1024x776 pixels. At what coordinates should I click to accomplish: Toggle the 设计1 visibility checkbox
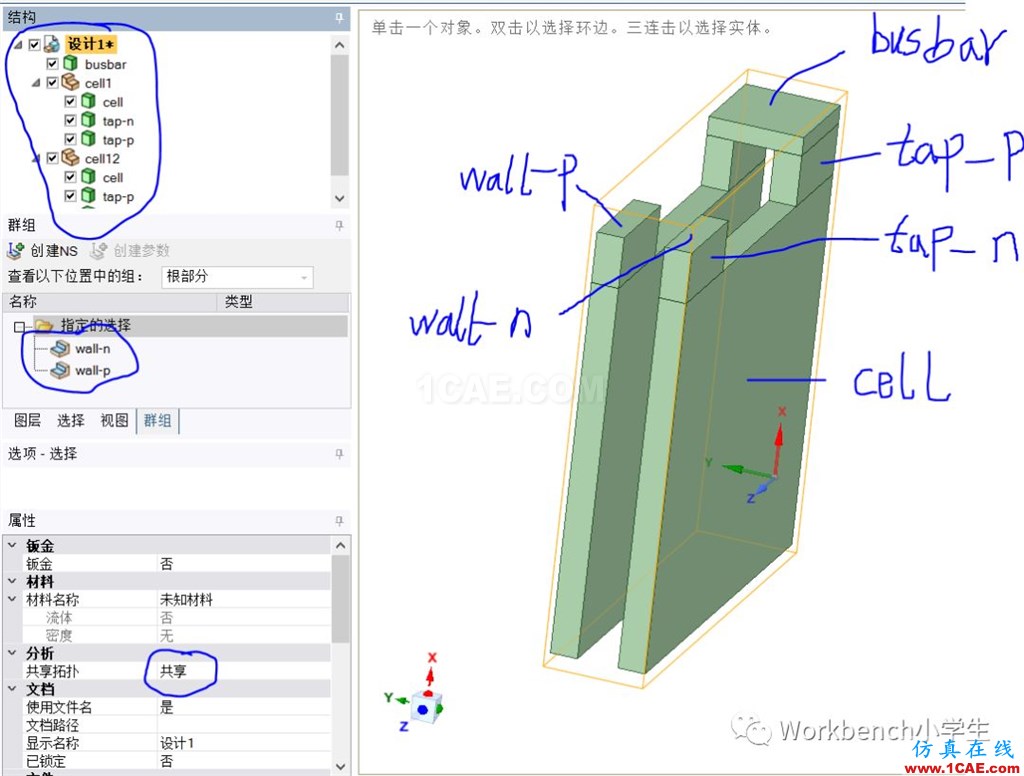(35, 45)
